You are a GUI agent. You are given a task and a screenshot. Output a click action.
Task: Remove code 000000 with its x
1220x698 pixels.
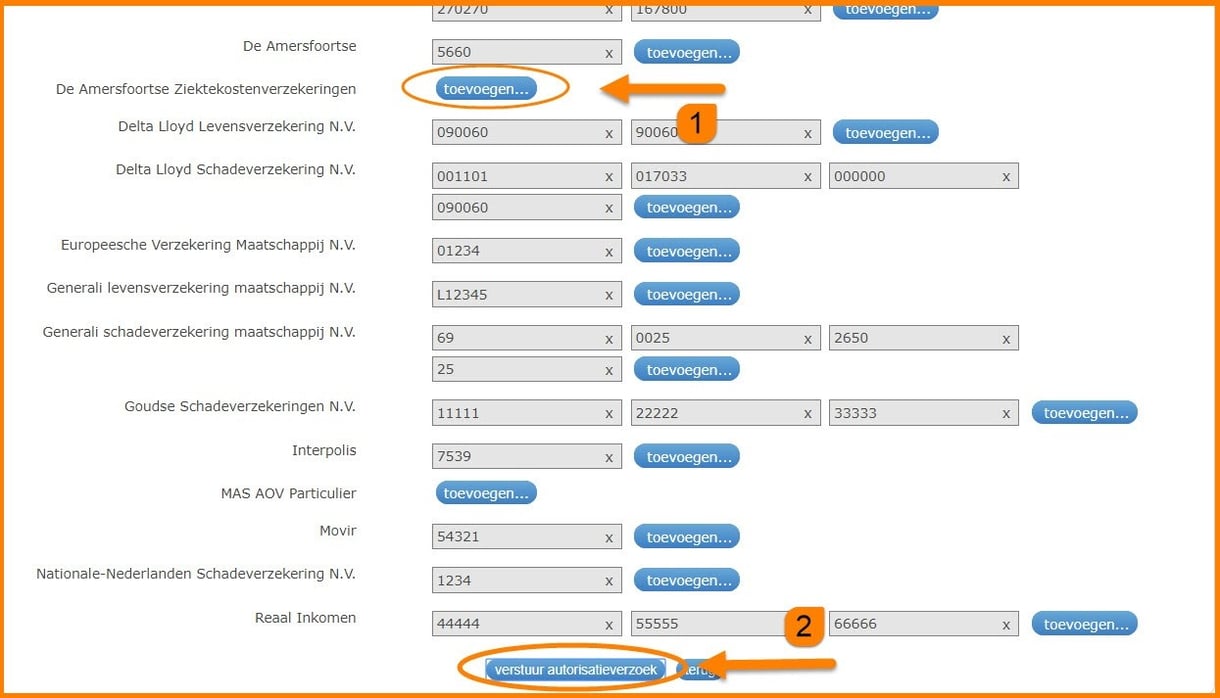pyautogui.click(x=1006, y=177)
